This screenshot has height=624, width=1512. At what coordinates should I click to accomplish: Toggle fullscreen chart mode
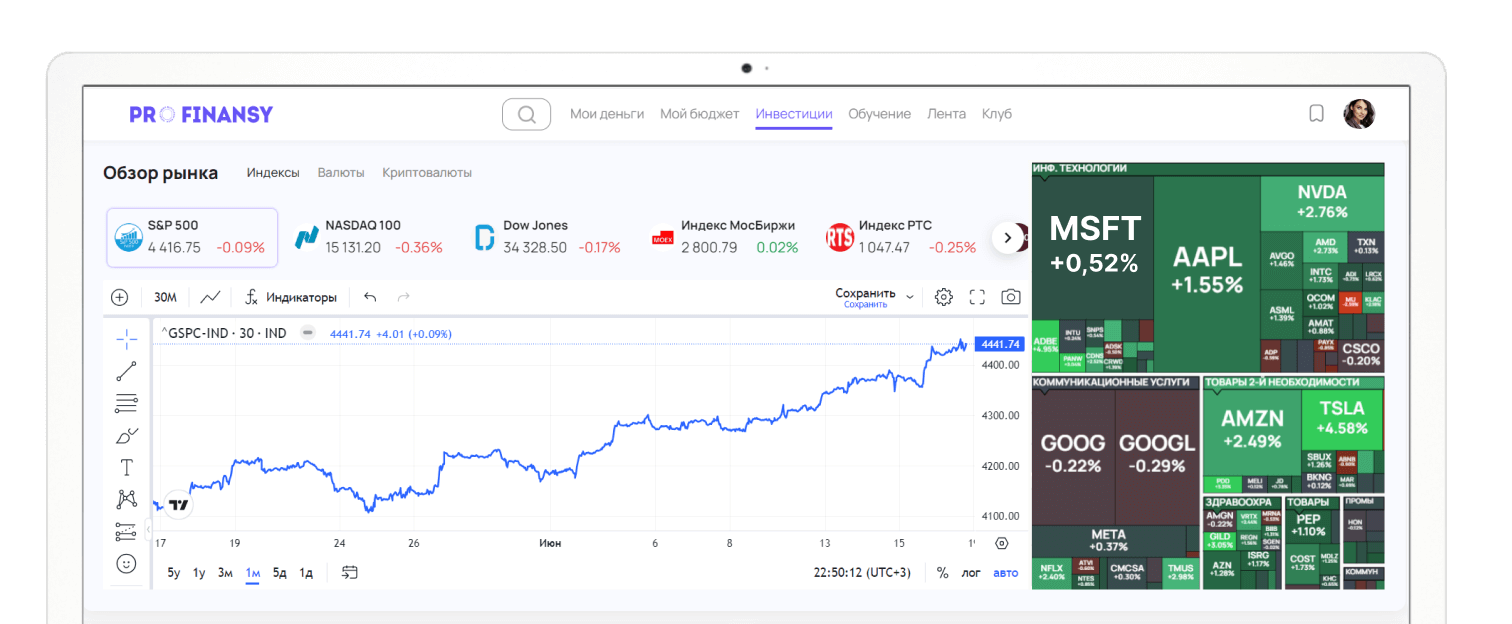coord(978,297)
